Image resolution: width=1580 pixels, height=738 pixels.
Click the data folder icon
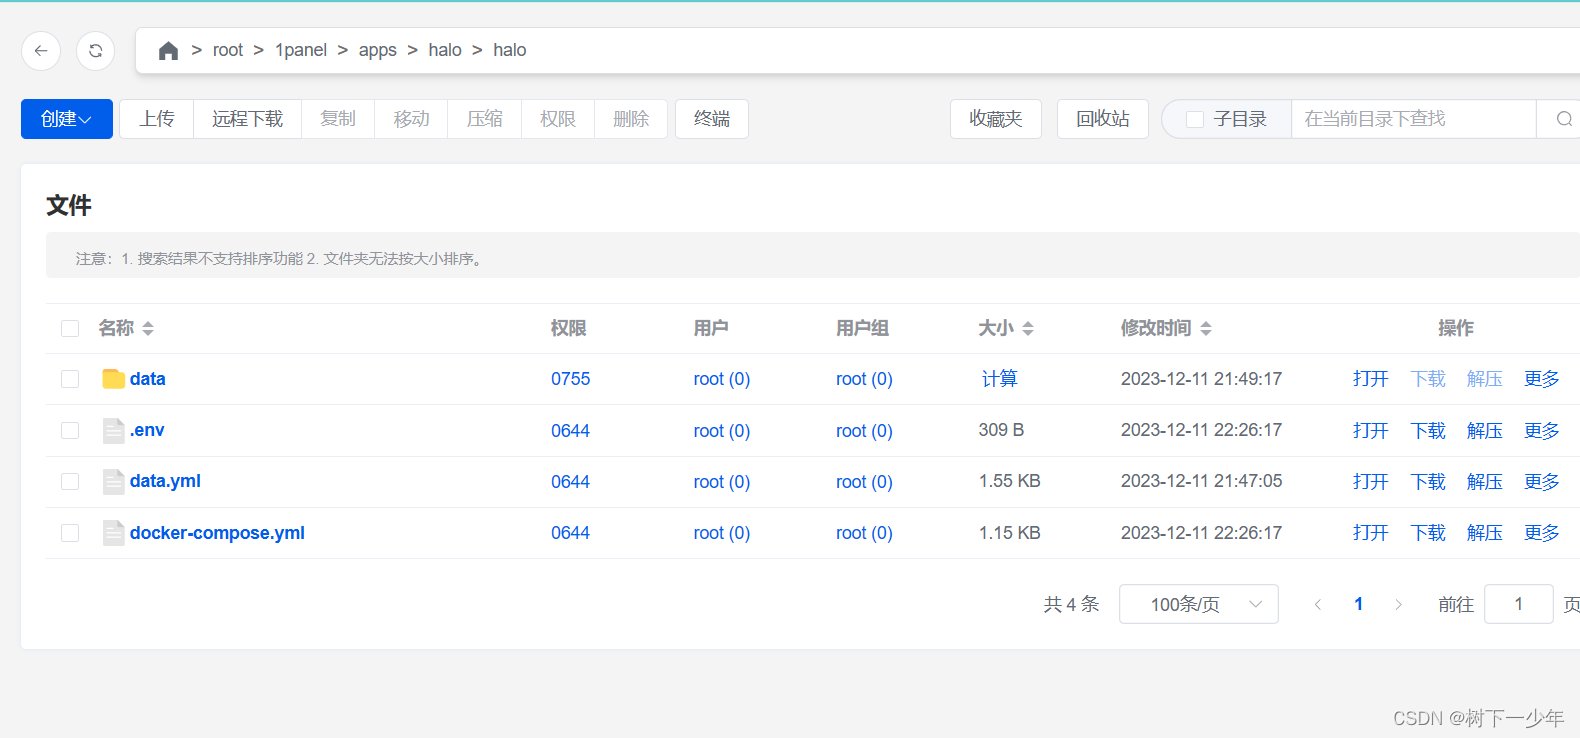pos(114,379)
